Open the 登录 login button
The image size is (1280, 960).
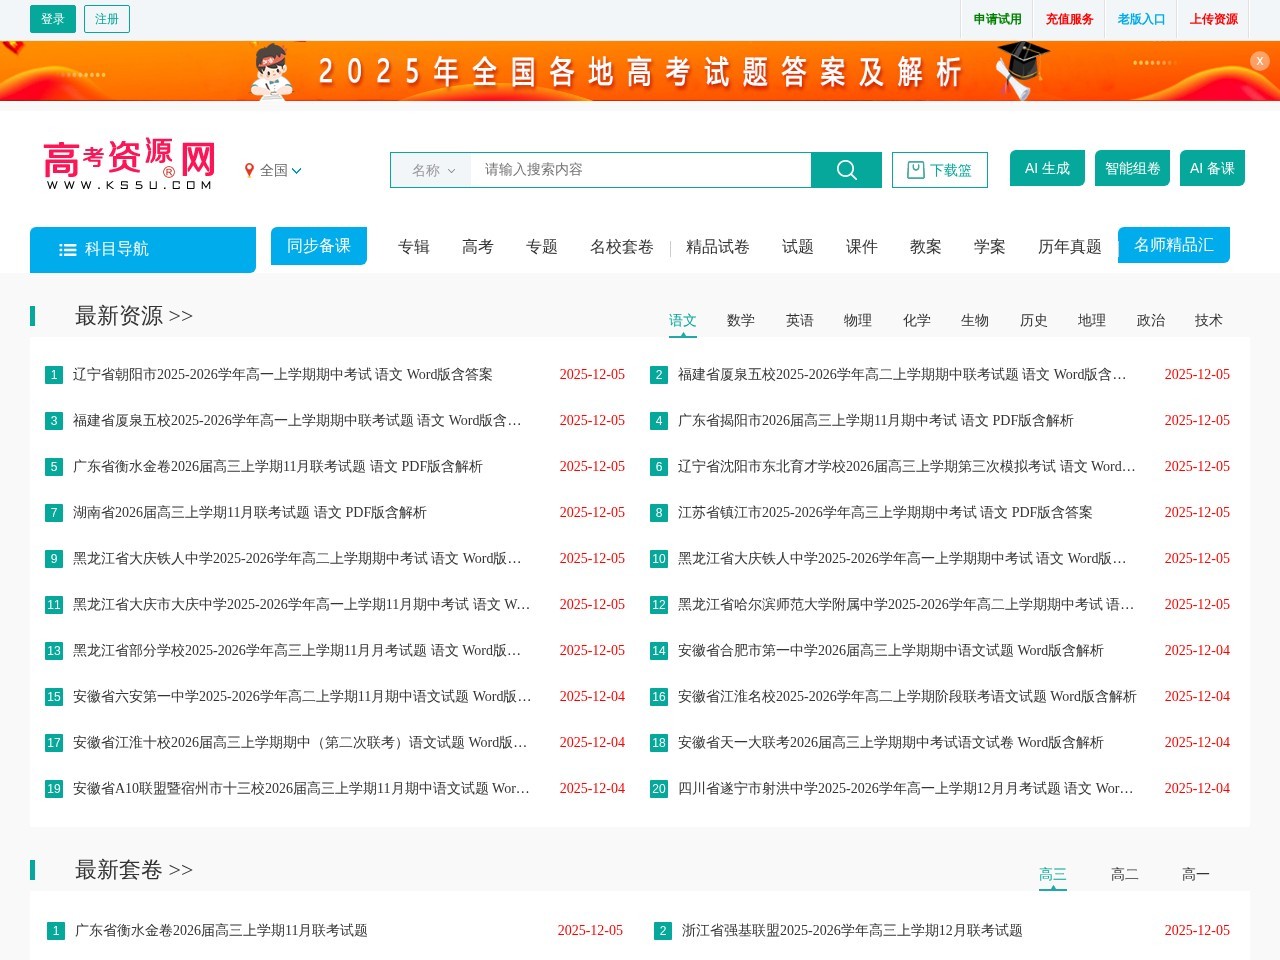coord(52,18)
